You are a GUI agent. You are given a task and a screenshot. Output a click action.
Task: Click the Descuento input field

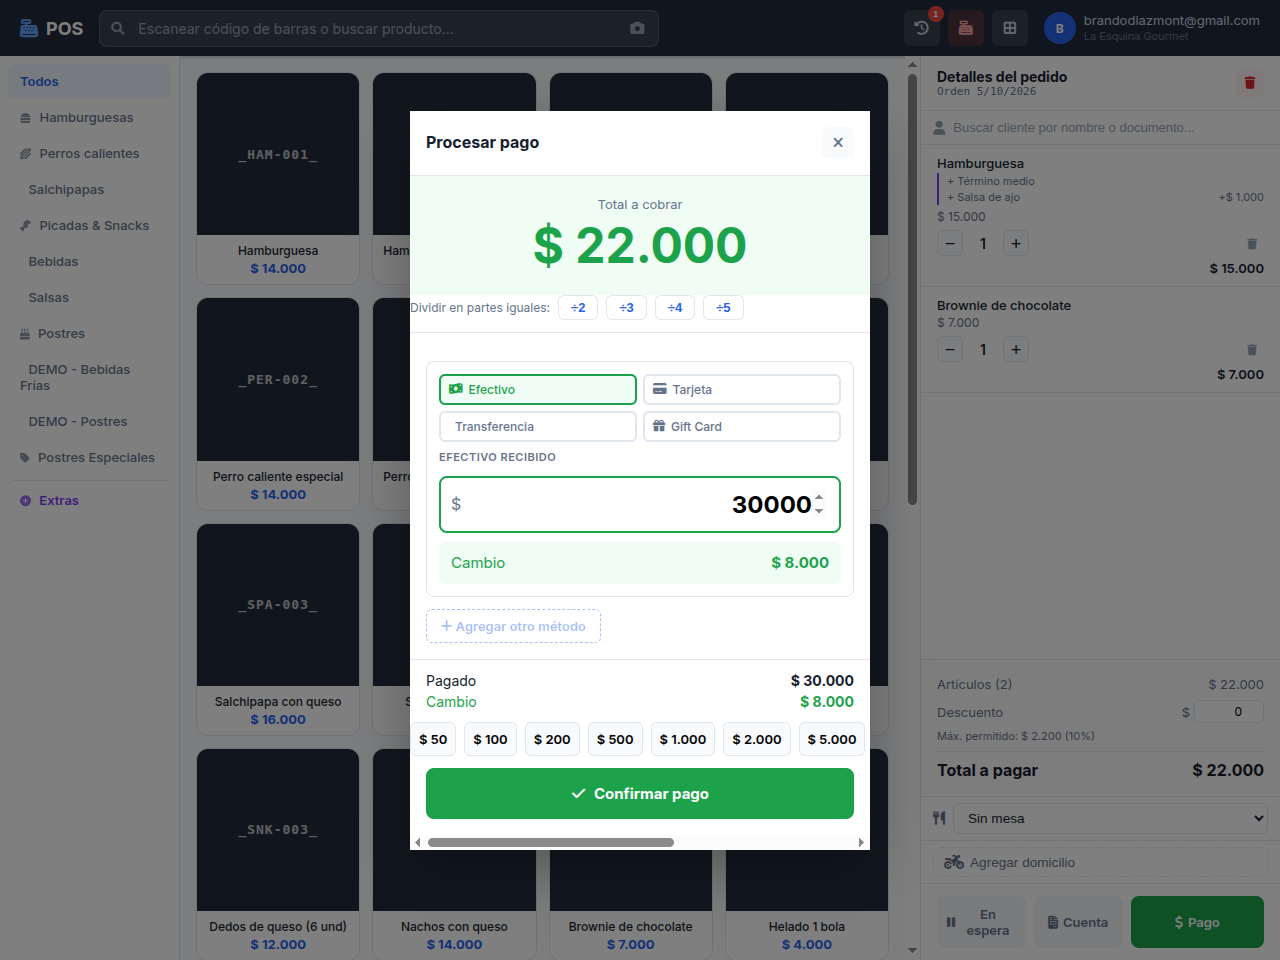1229,712
